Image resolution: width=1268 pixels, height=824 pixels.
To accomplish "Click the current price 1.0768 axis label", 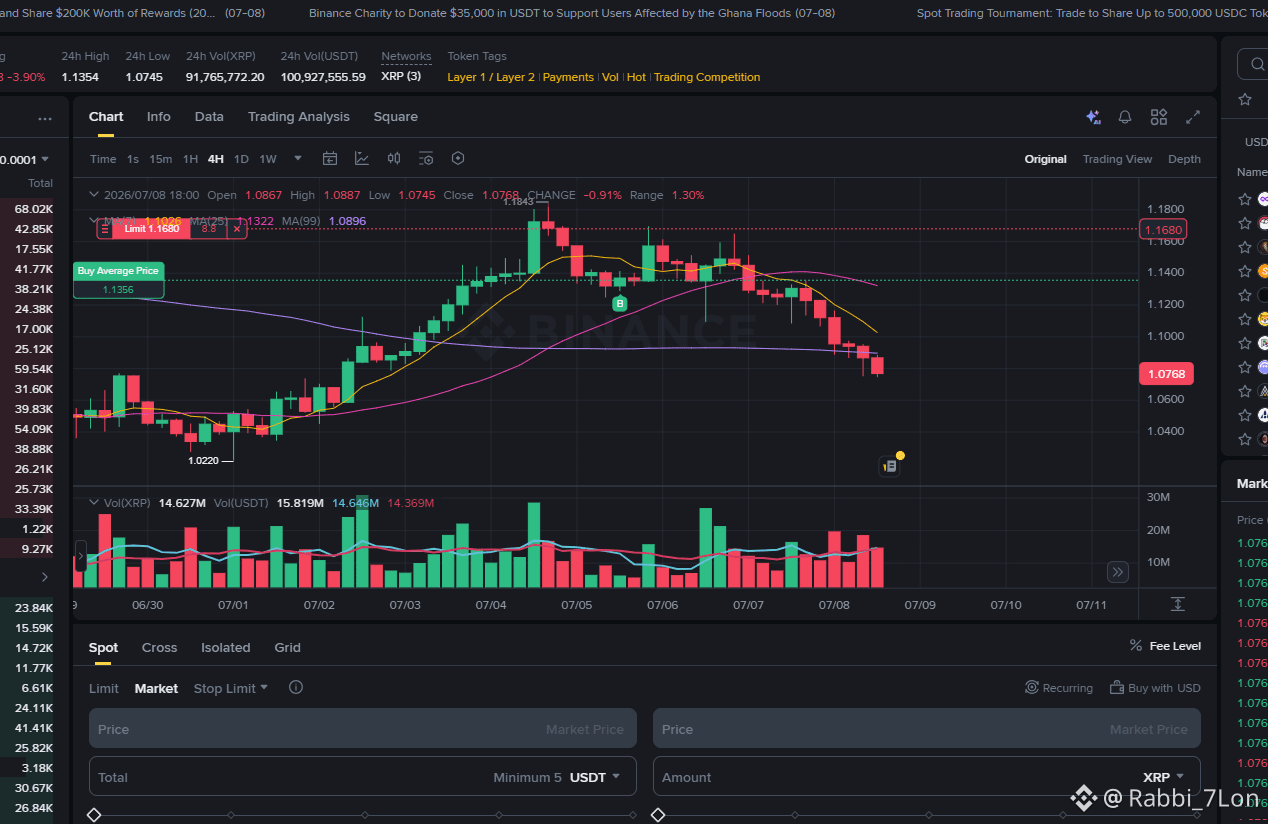I will click(x=1165, y=374).
